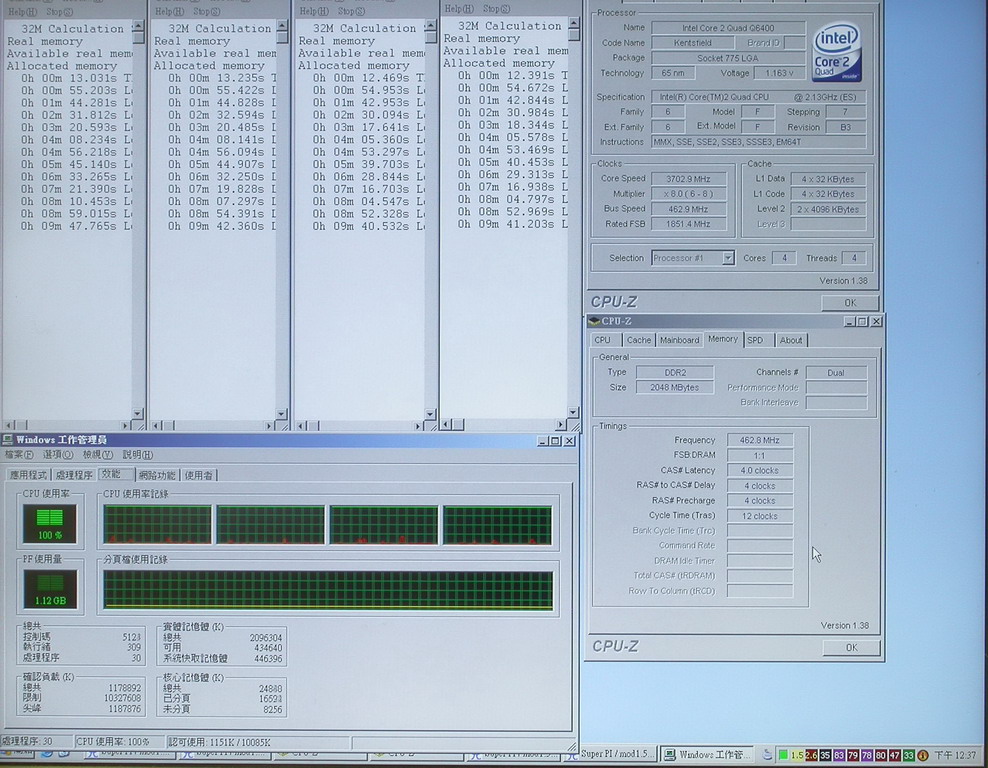Image resolution: width=988 pixels, height=768 pixels.
Task: Open the About tab in CPU-Z
Action: point(791,340)
